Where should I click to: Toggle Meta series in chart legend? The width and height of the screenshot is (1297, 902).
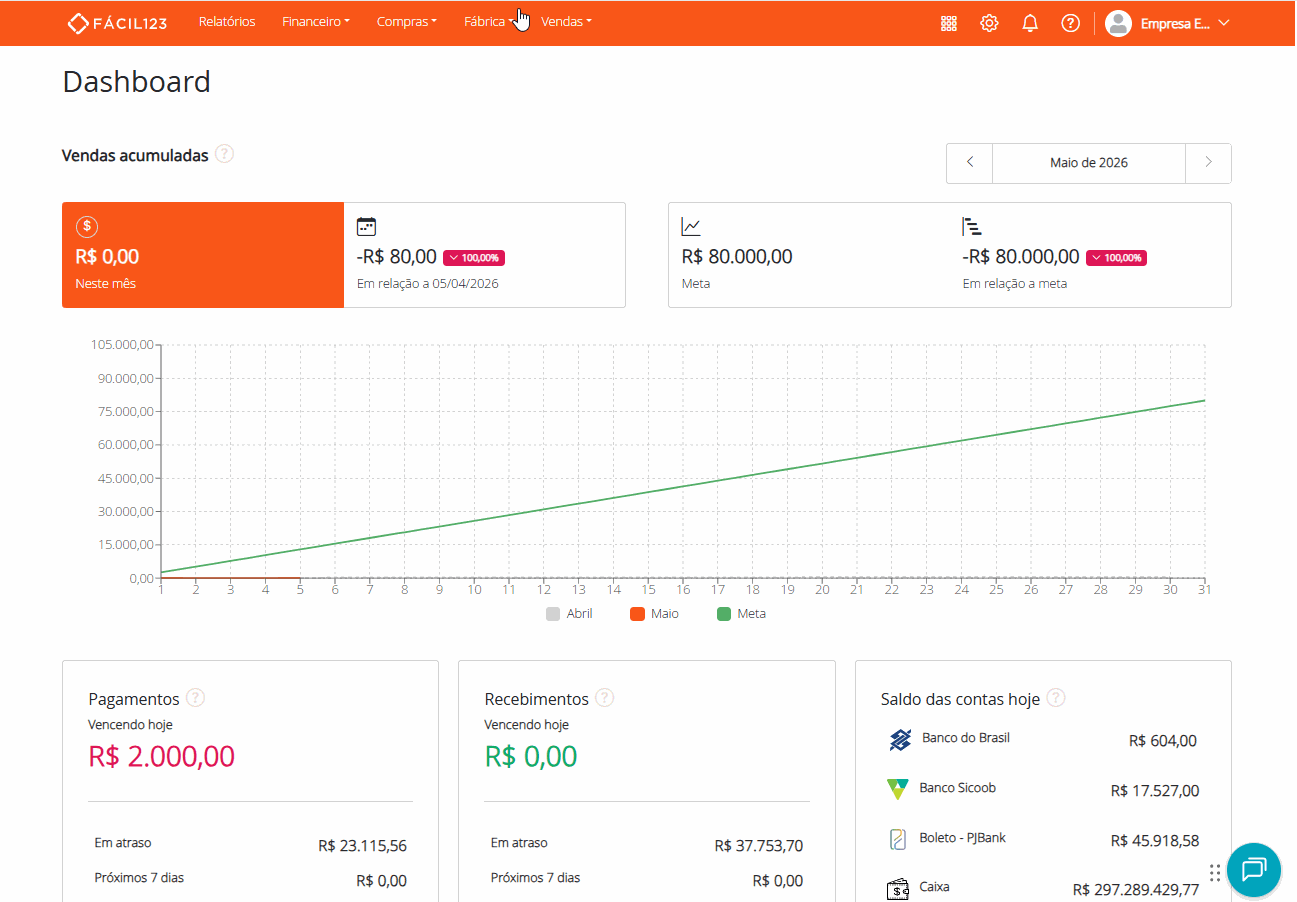click(741, 614)
